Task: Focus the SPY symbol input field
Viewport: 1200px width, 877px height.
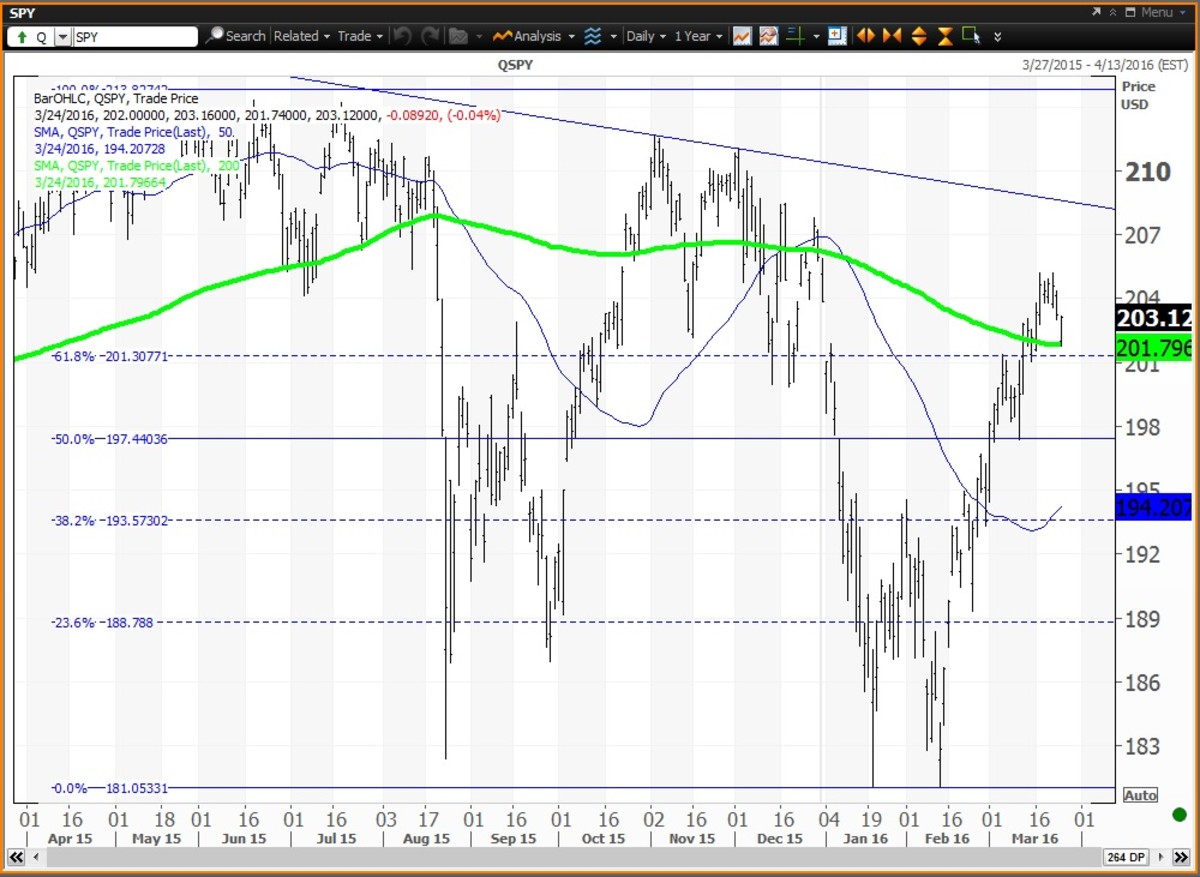Action: click(x=135, y=37)
